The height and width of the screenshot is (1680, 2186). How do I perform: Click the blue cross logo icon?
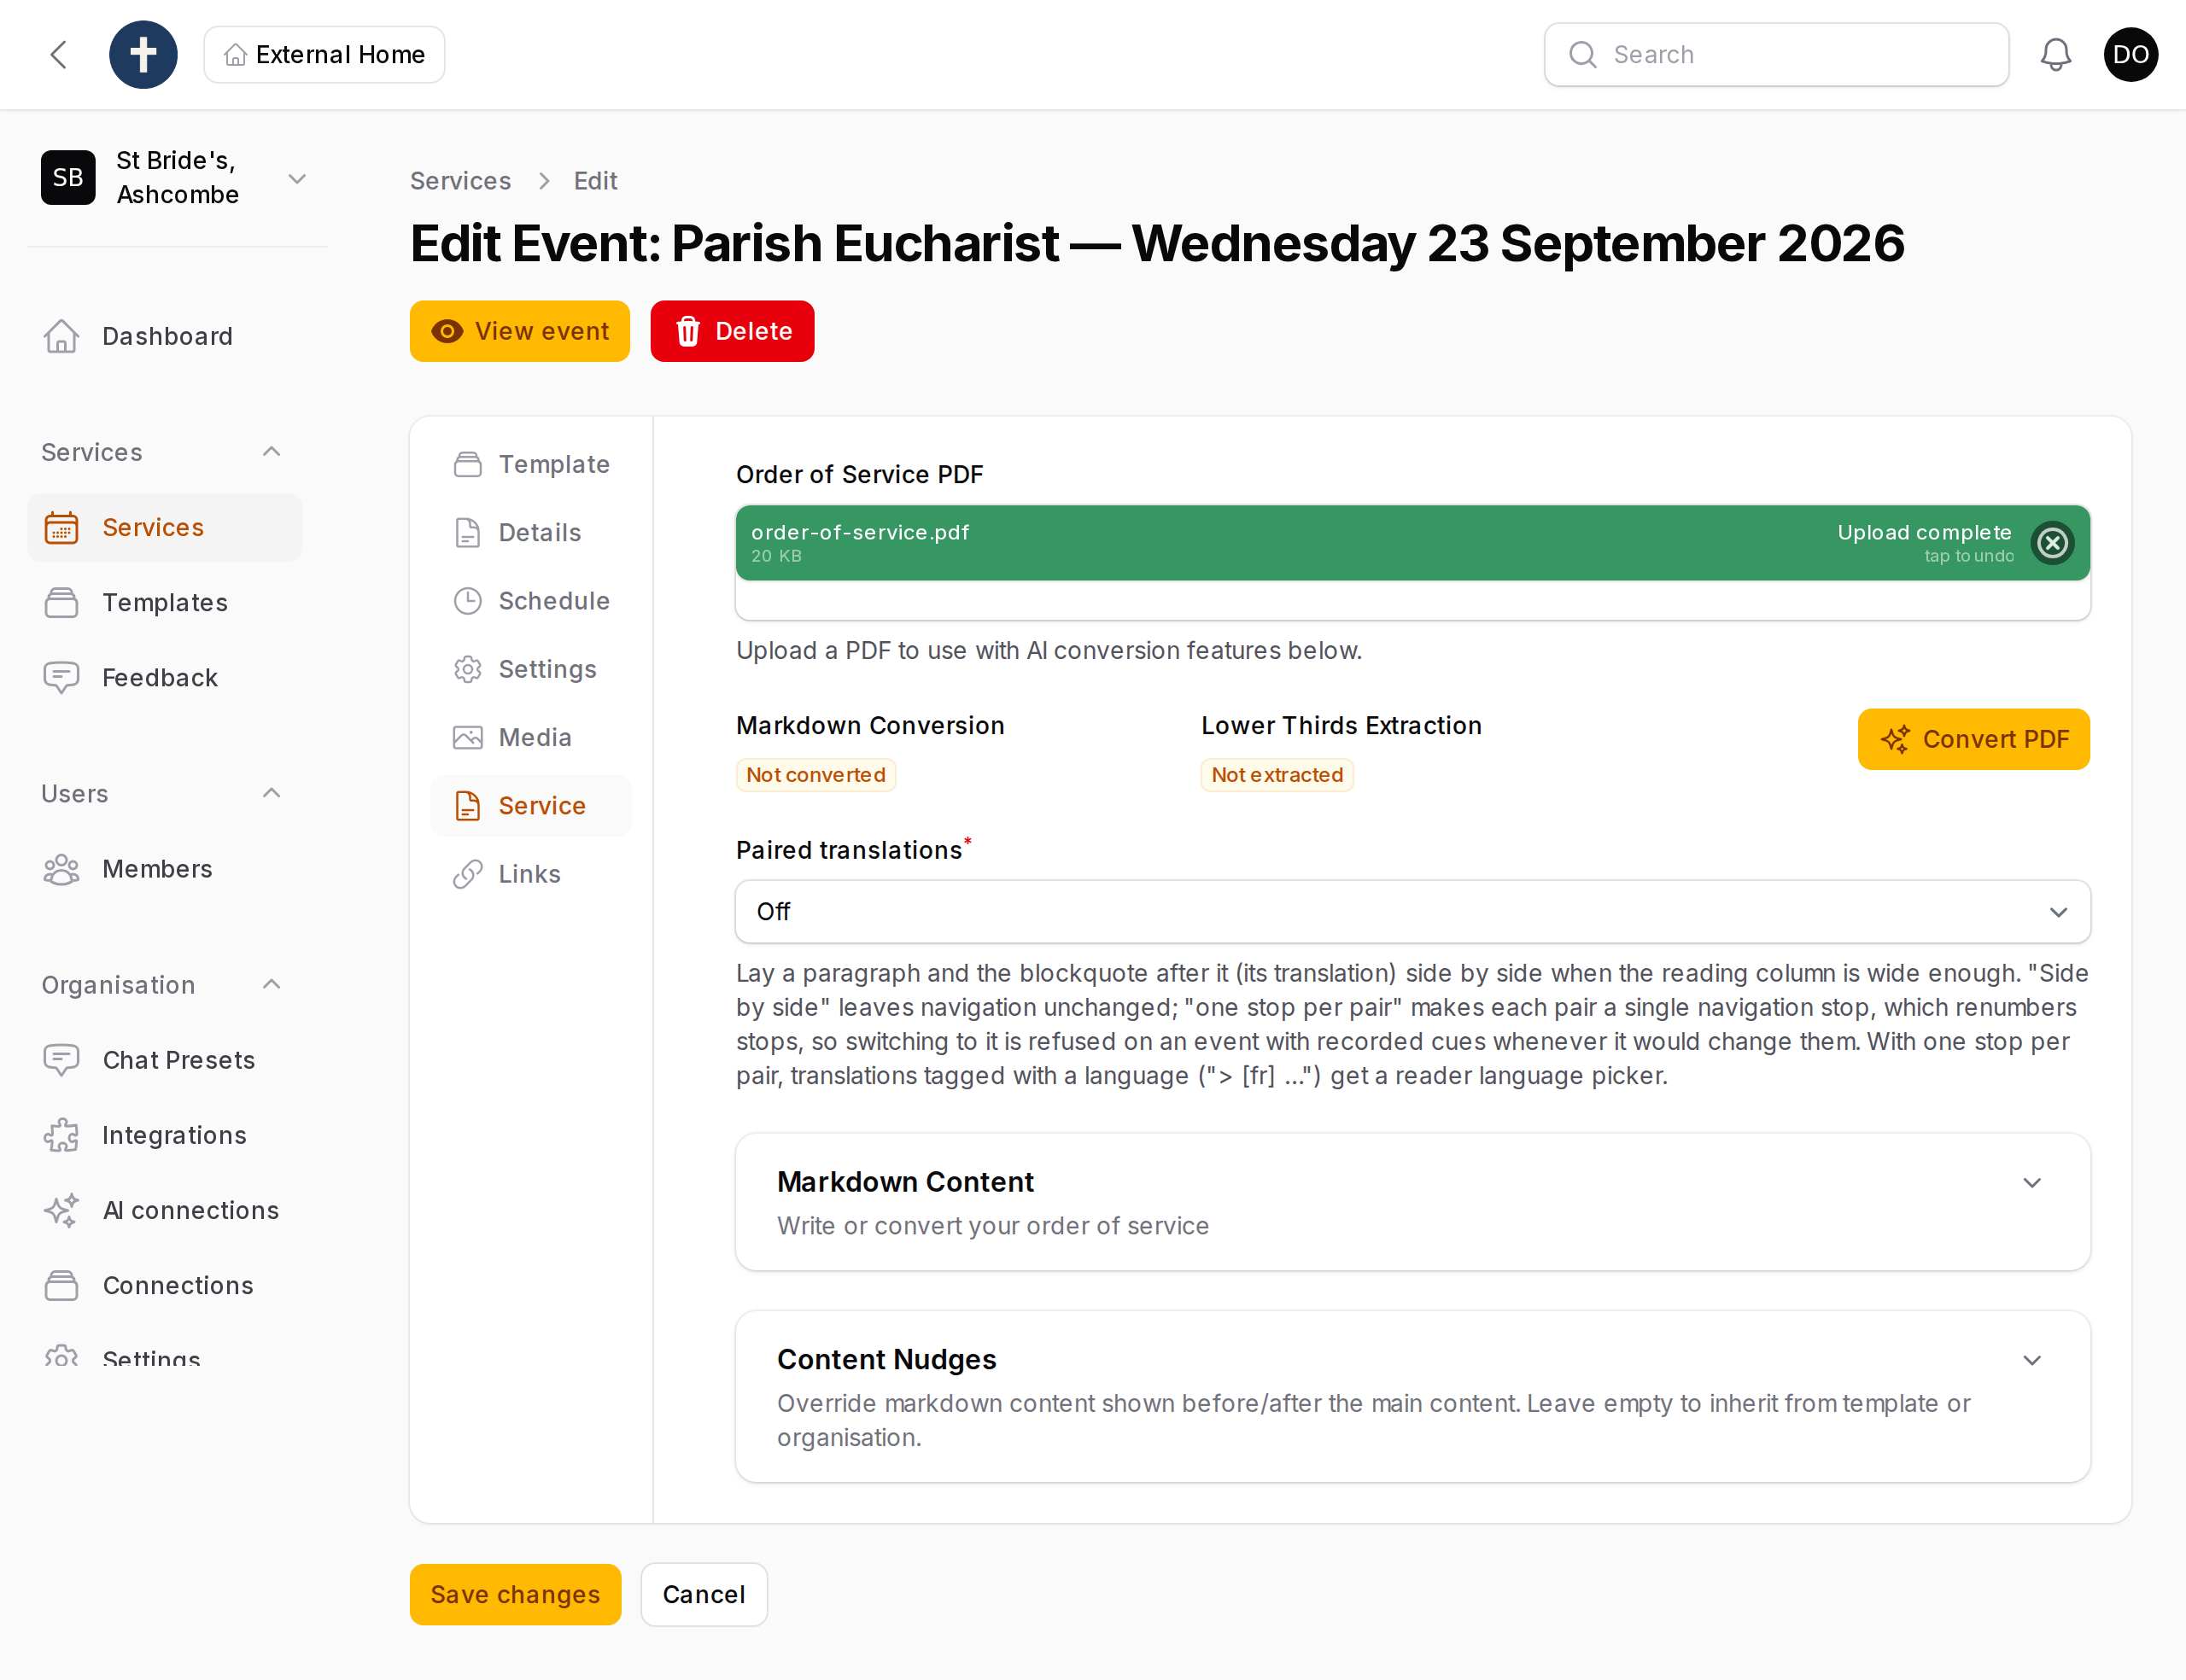[x=143, y=55]
